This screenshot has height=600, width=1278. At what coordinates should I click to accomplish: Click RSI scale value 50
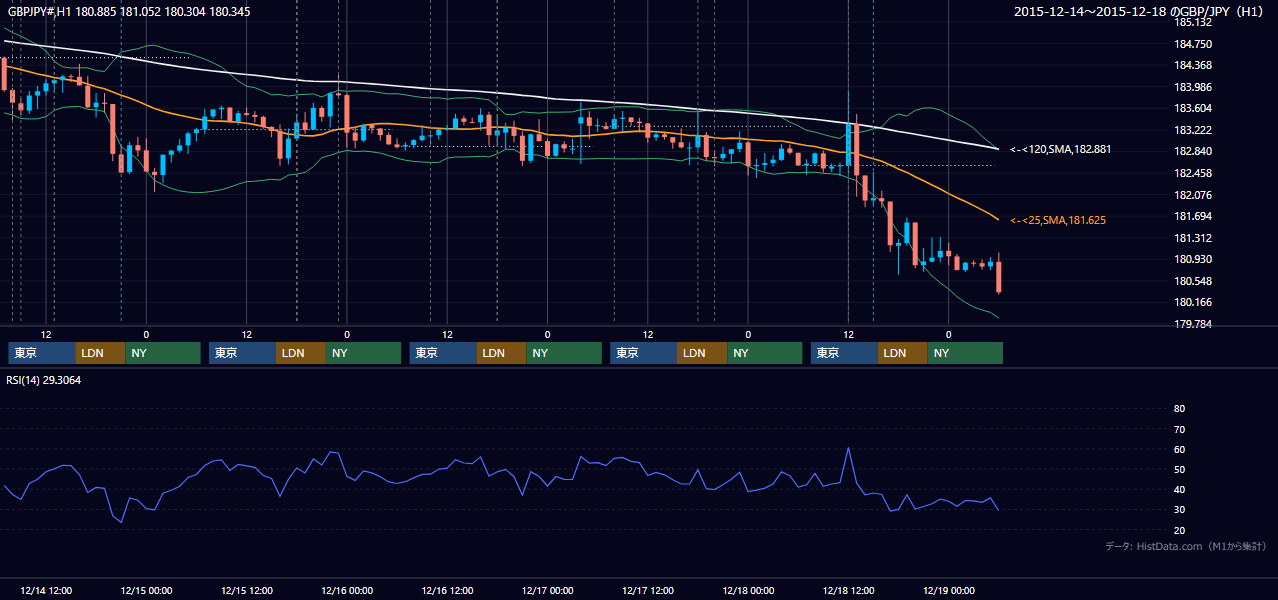pyautogui.click(x=1179, y=469)
